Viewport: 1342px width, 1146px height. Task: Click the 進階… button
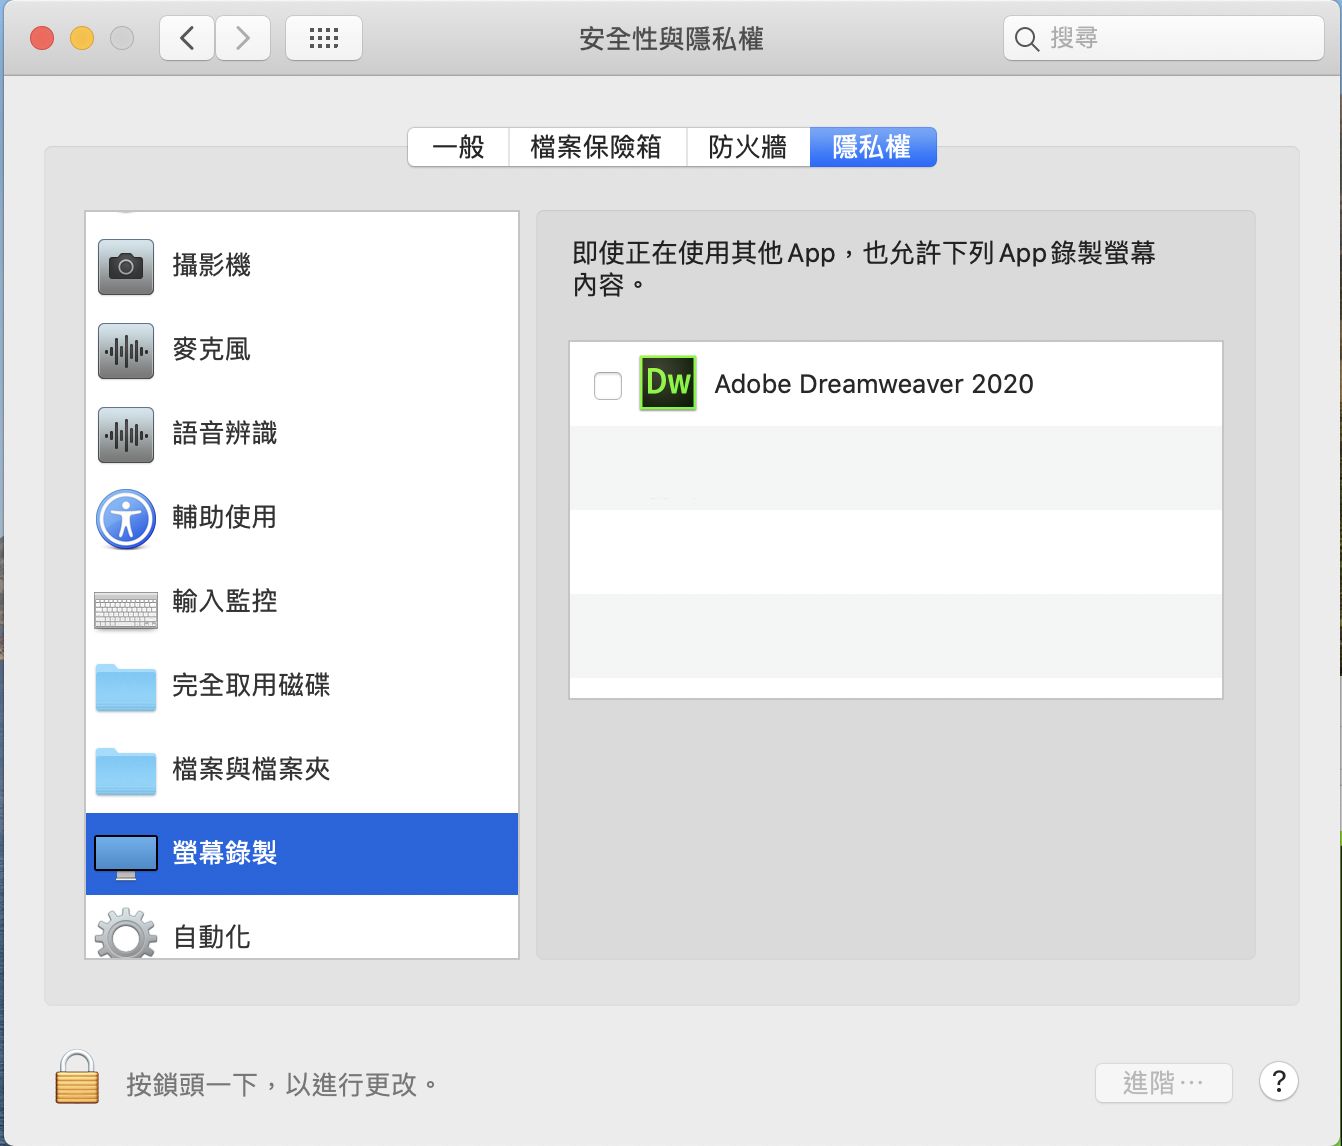coord(1164,1083)
